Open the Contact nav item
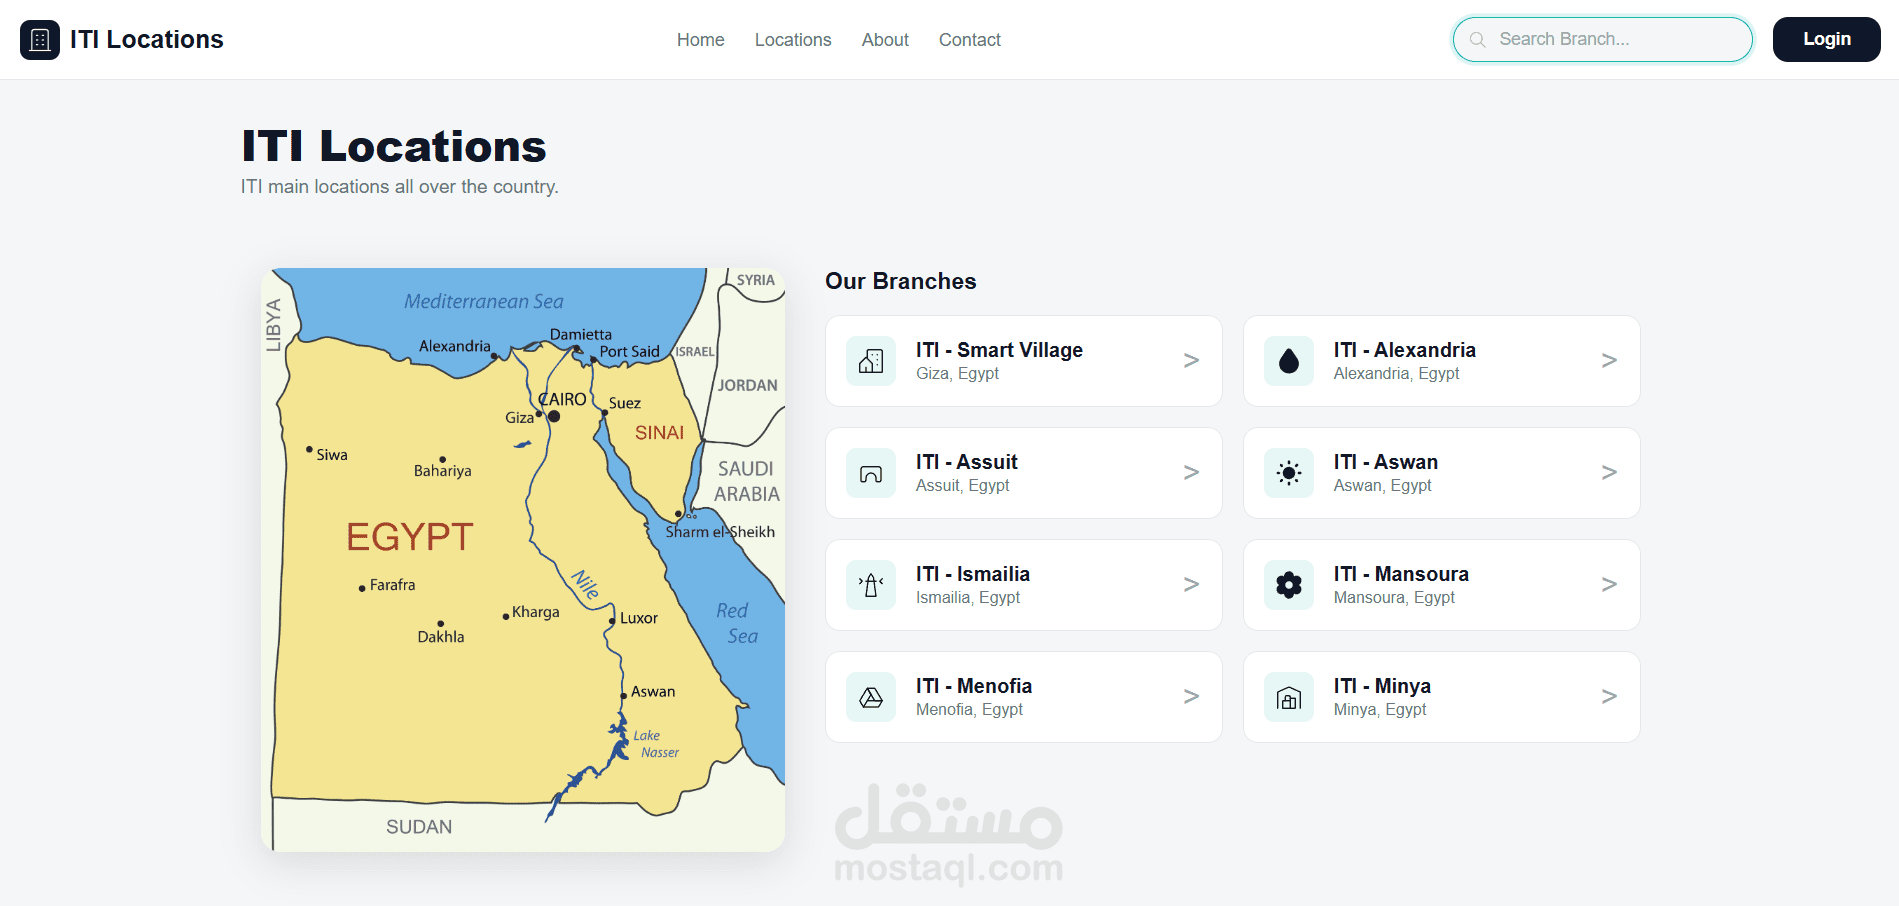The height and width of the screenshot is (906, 1899). [970, 40]
